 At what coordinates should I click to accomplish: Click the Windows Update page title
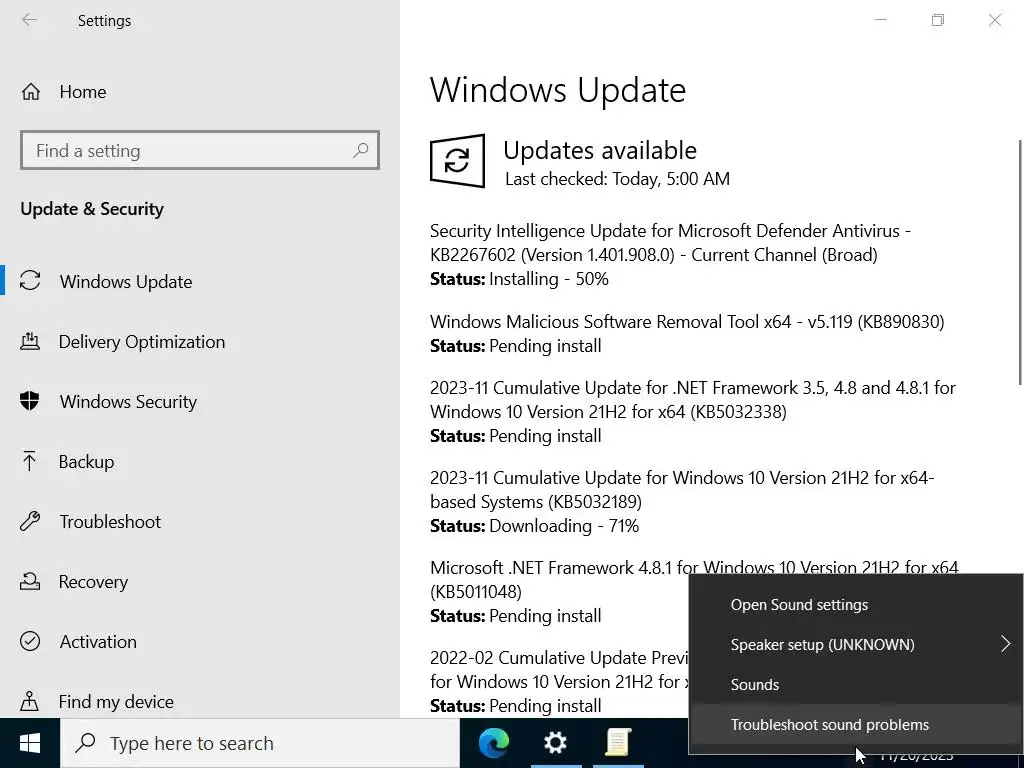(558, 90)
